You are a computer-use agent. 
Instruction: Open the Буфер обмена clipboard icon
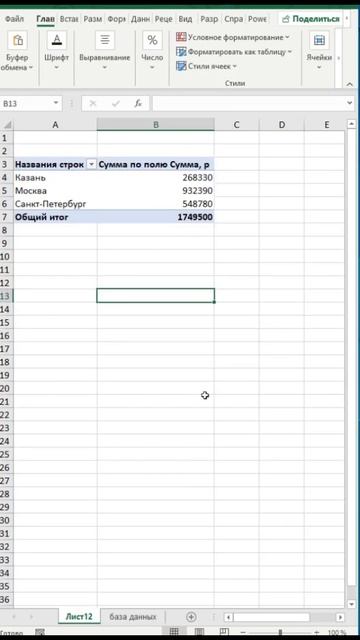[18, 41]
